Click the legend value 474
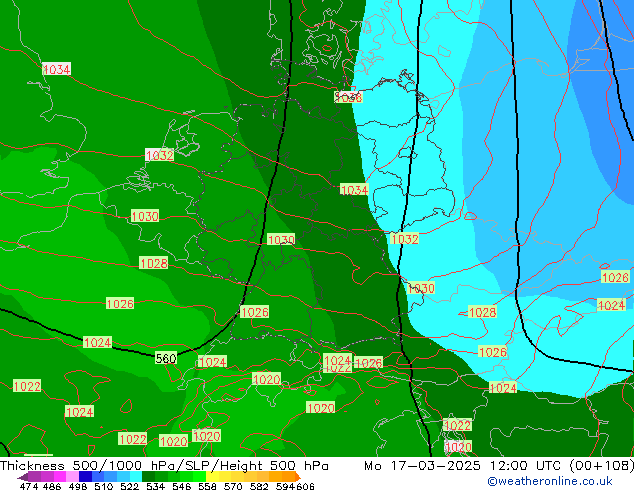This screenshot has width=634, height=490. coord(29,486)
